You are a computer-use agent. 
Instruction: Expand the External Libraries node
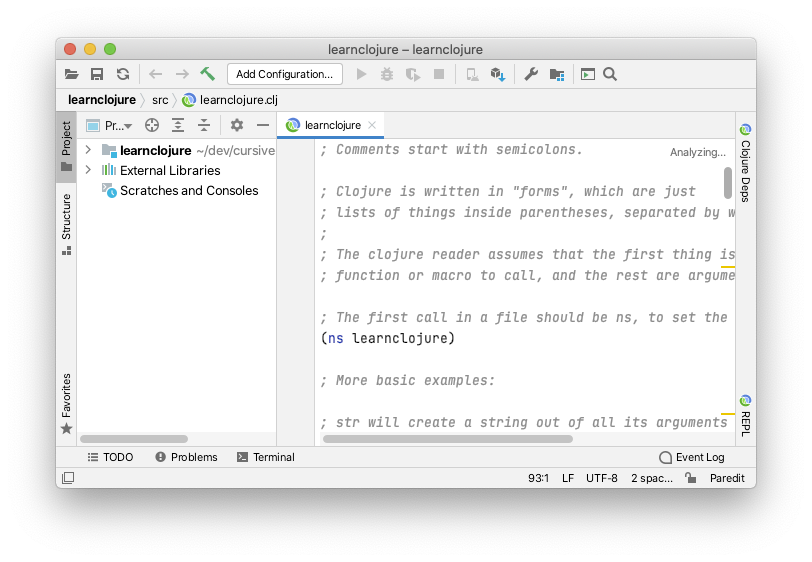(x=88, y=170)
